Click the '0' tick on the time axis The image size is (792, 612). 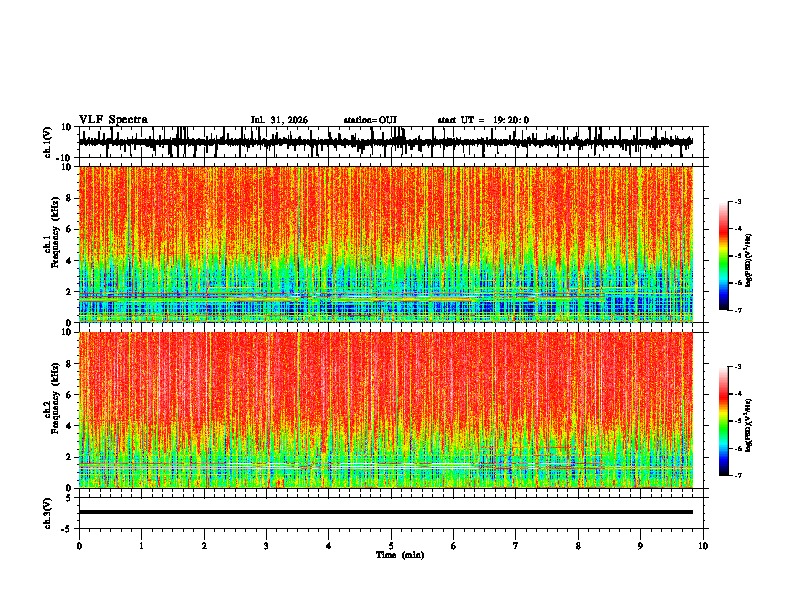[79, 546]
